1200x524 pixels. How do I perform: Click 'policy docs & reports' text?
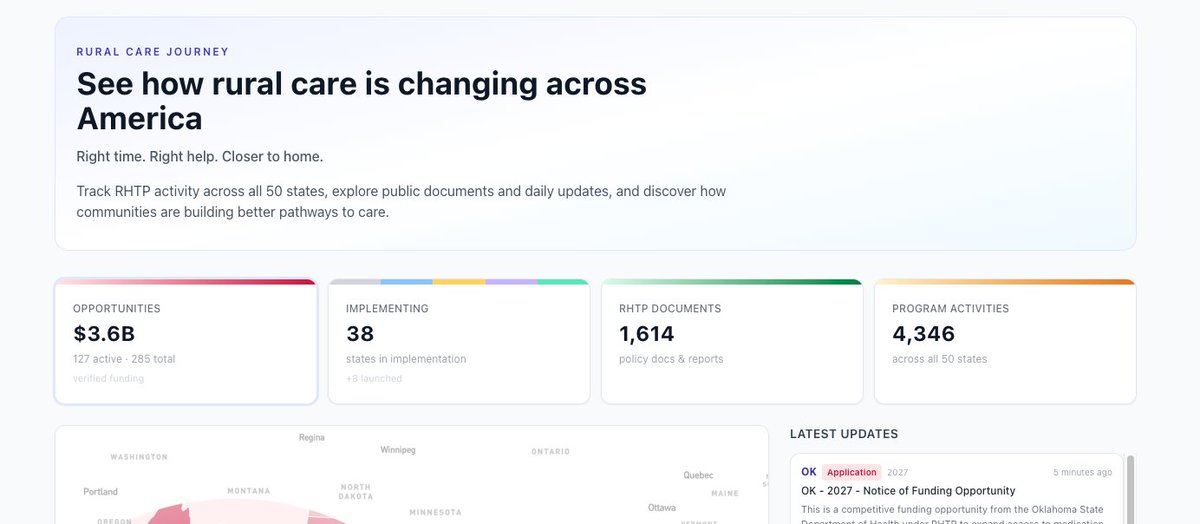pos(671,359)
